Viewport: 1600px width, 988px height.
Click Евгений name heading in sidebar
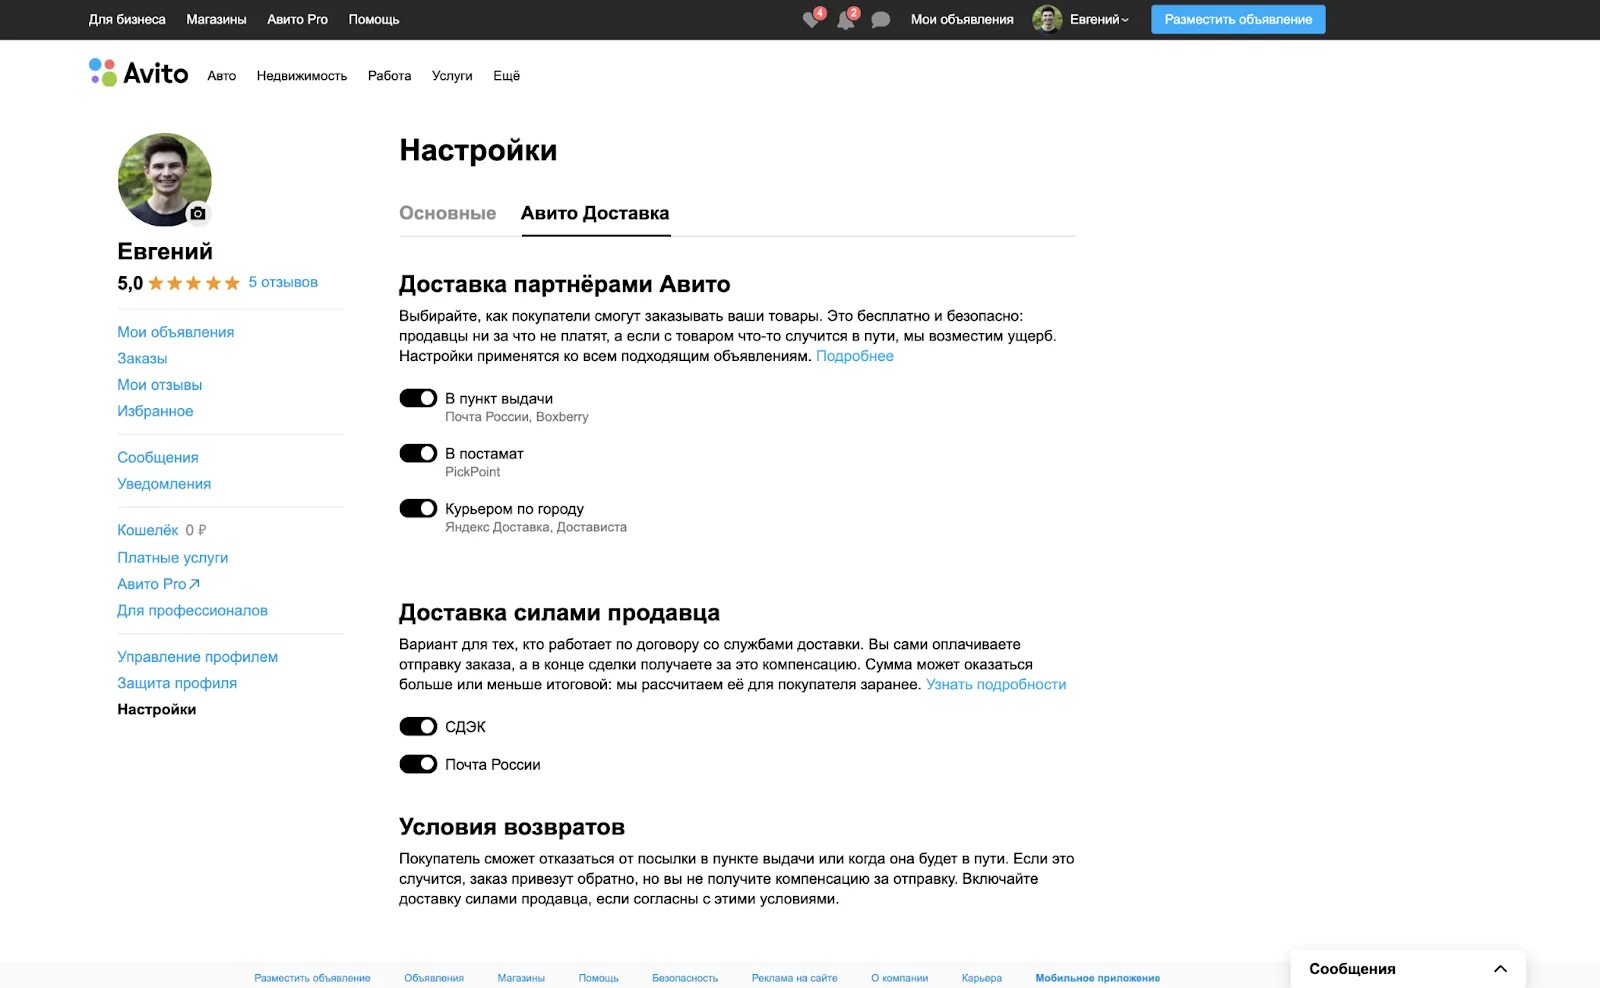pos(165,251)
